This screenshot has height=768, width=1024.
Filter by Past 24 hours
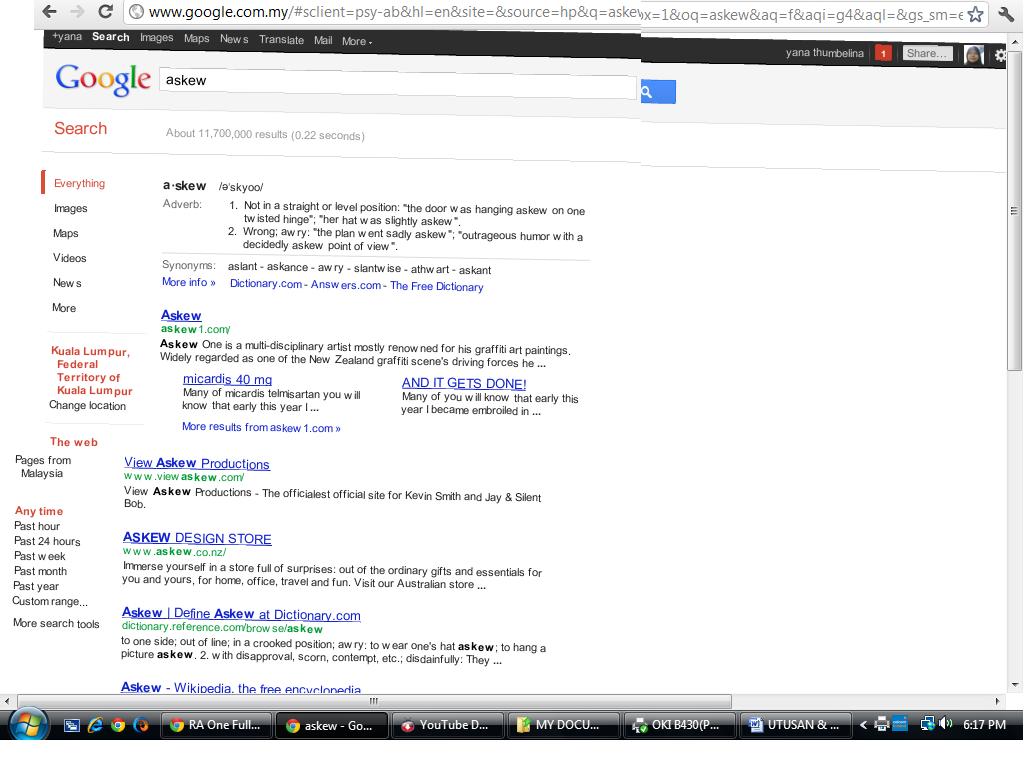tap(48, 541)
